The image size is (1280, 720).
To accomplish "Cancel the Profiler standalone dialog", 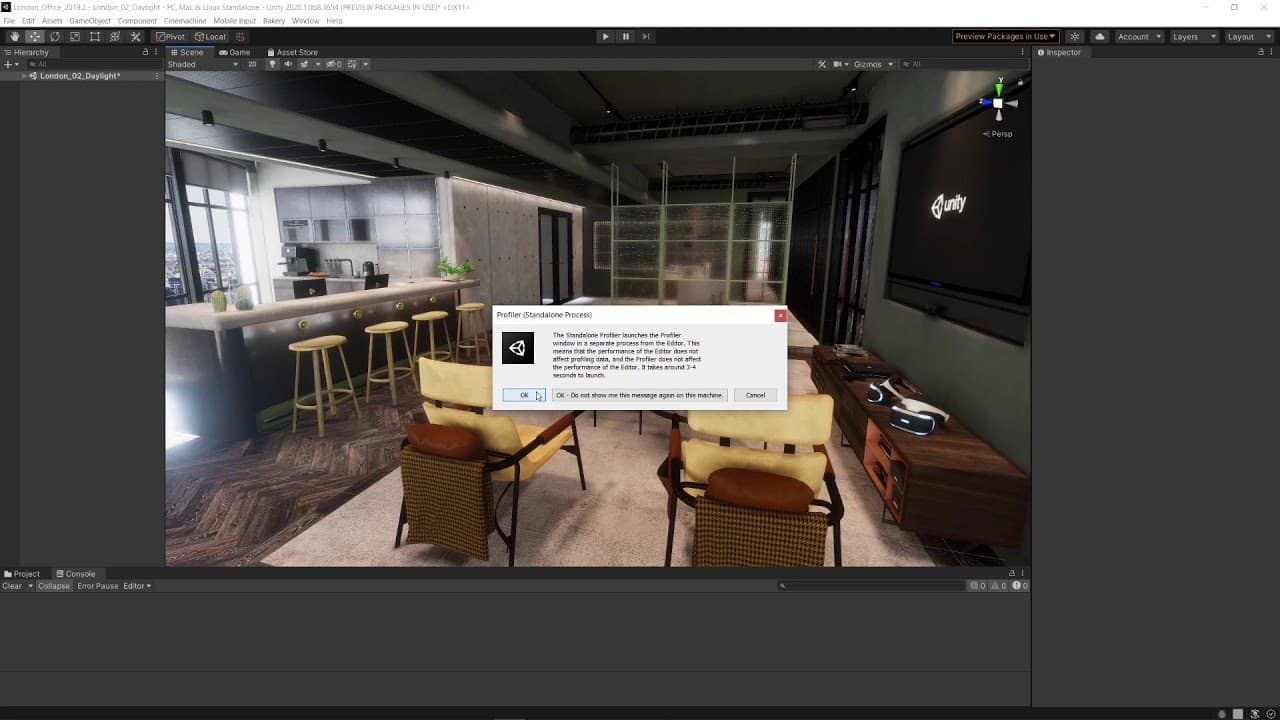I will coord(755,395).
